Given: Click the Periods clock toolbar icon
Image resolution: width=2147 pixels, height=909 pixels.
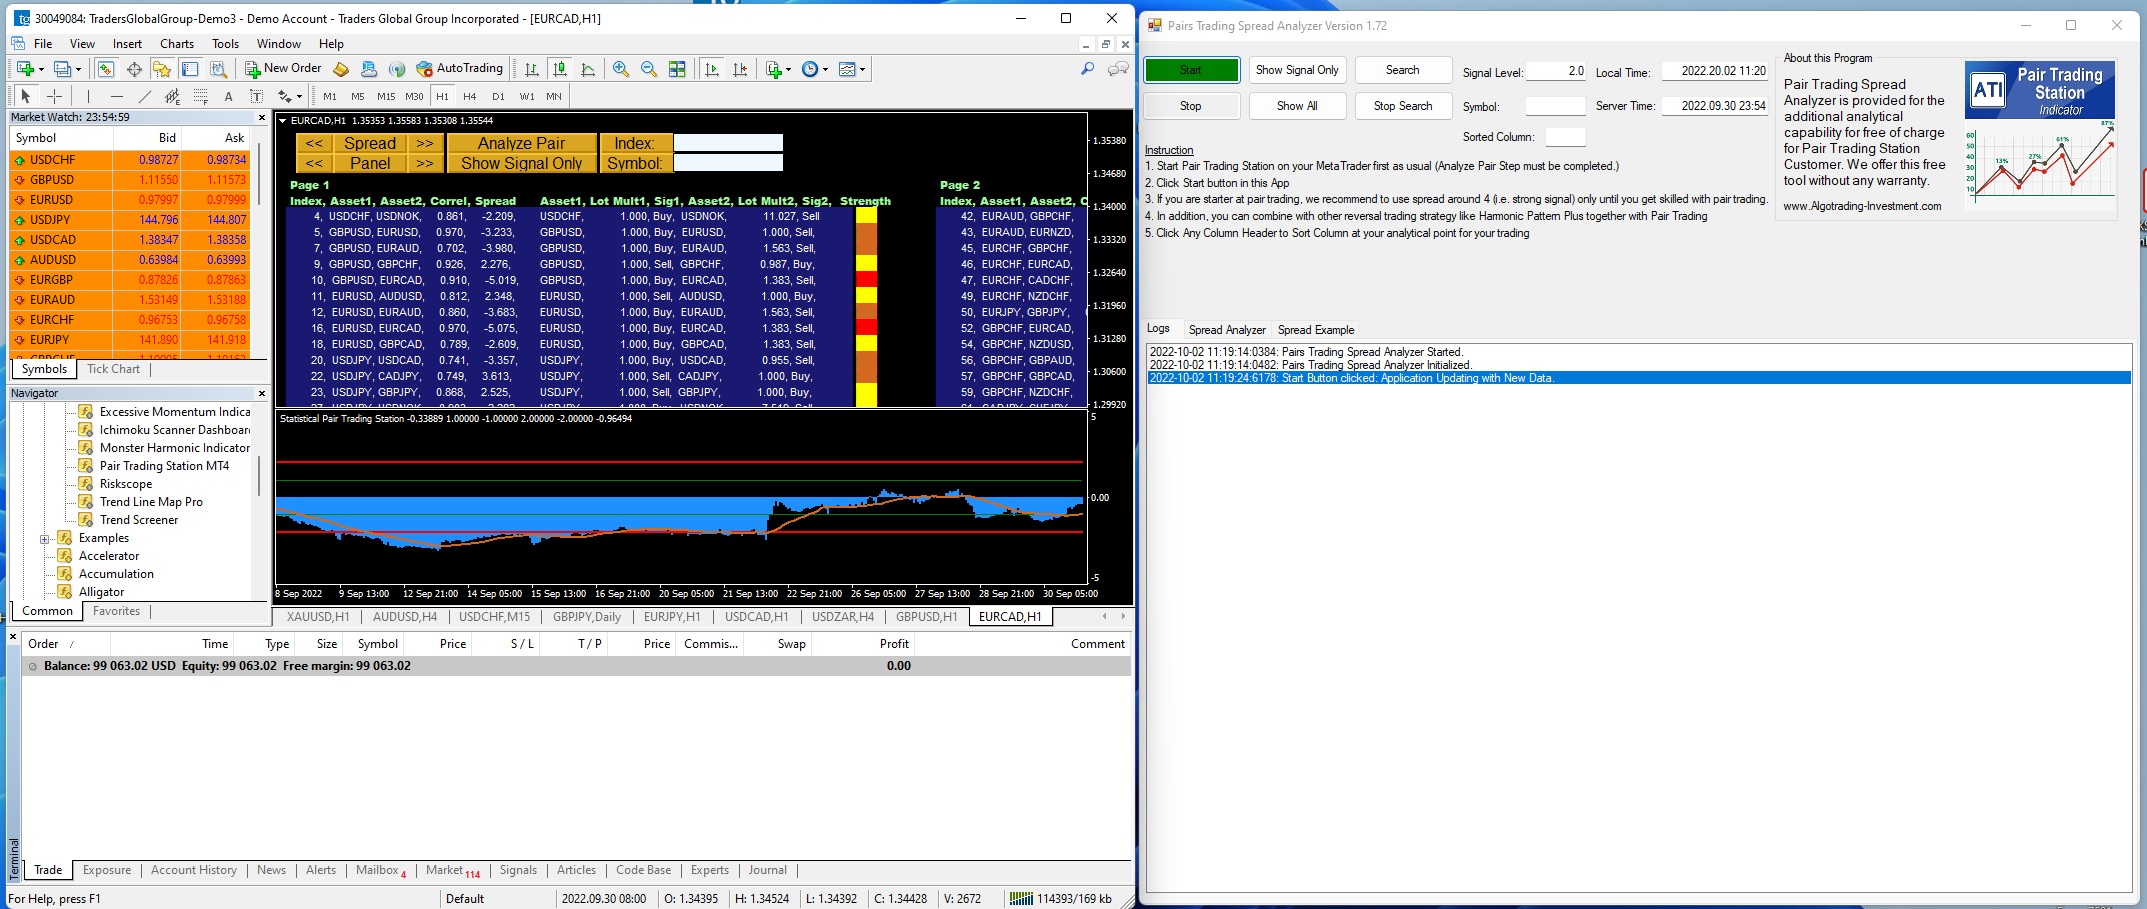Looking at the screenshot, I should (x=809, y=69).
